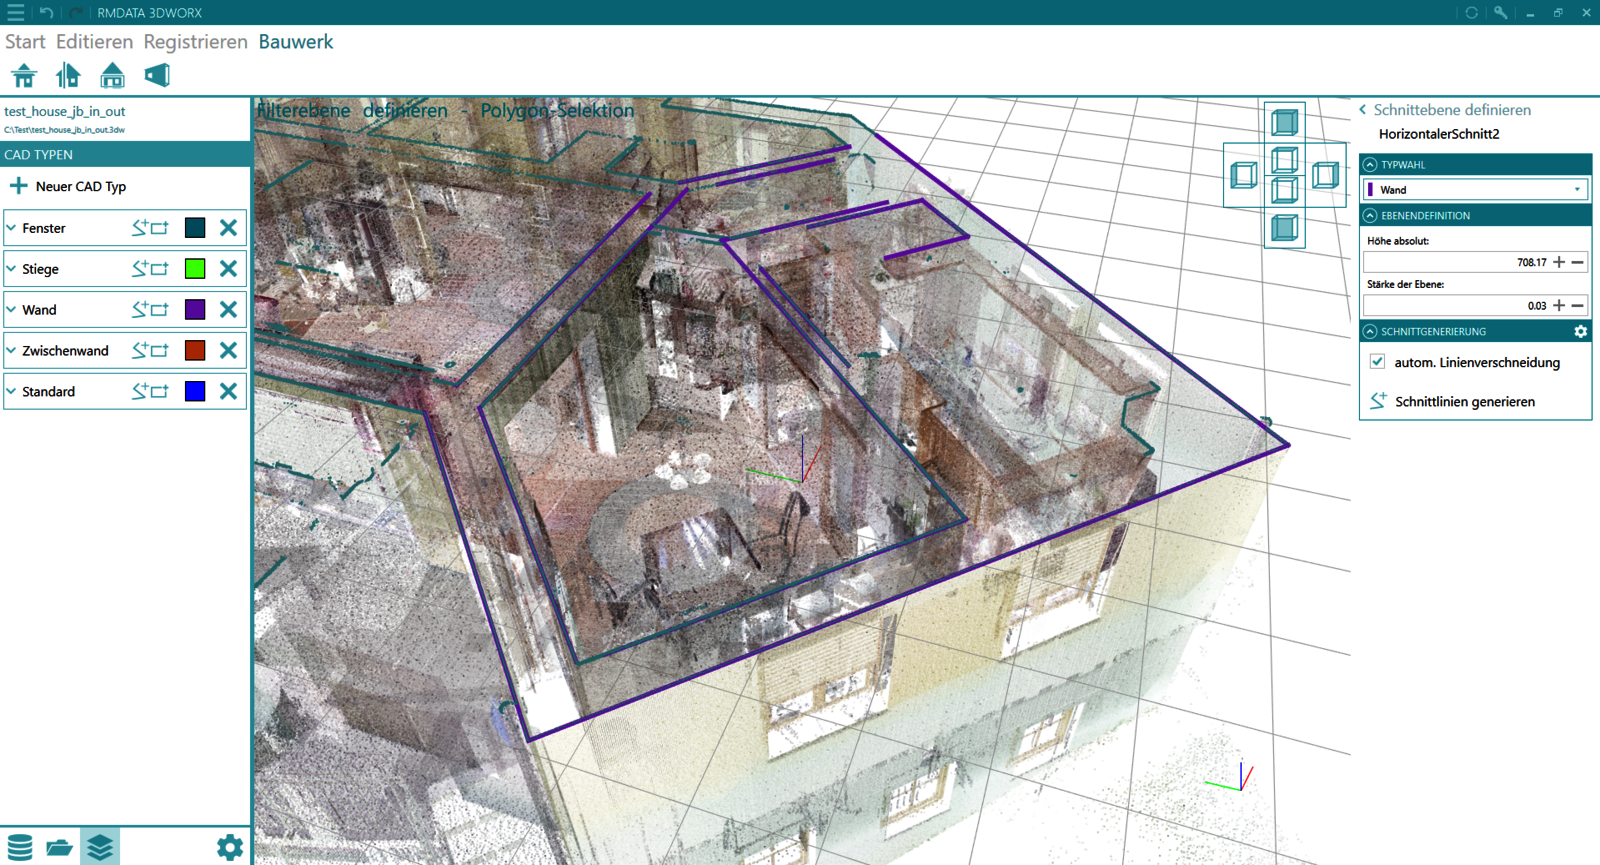
Task: Increase Höhe absolut with plus button
Action: 1559,262
